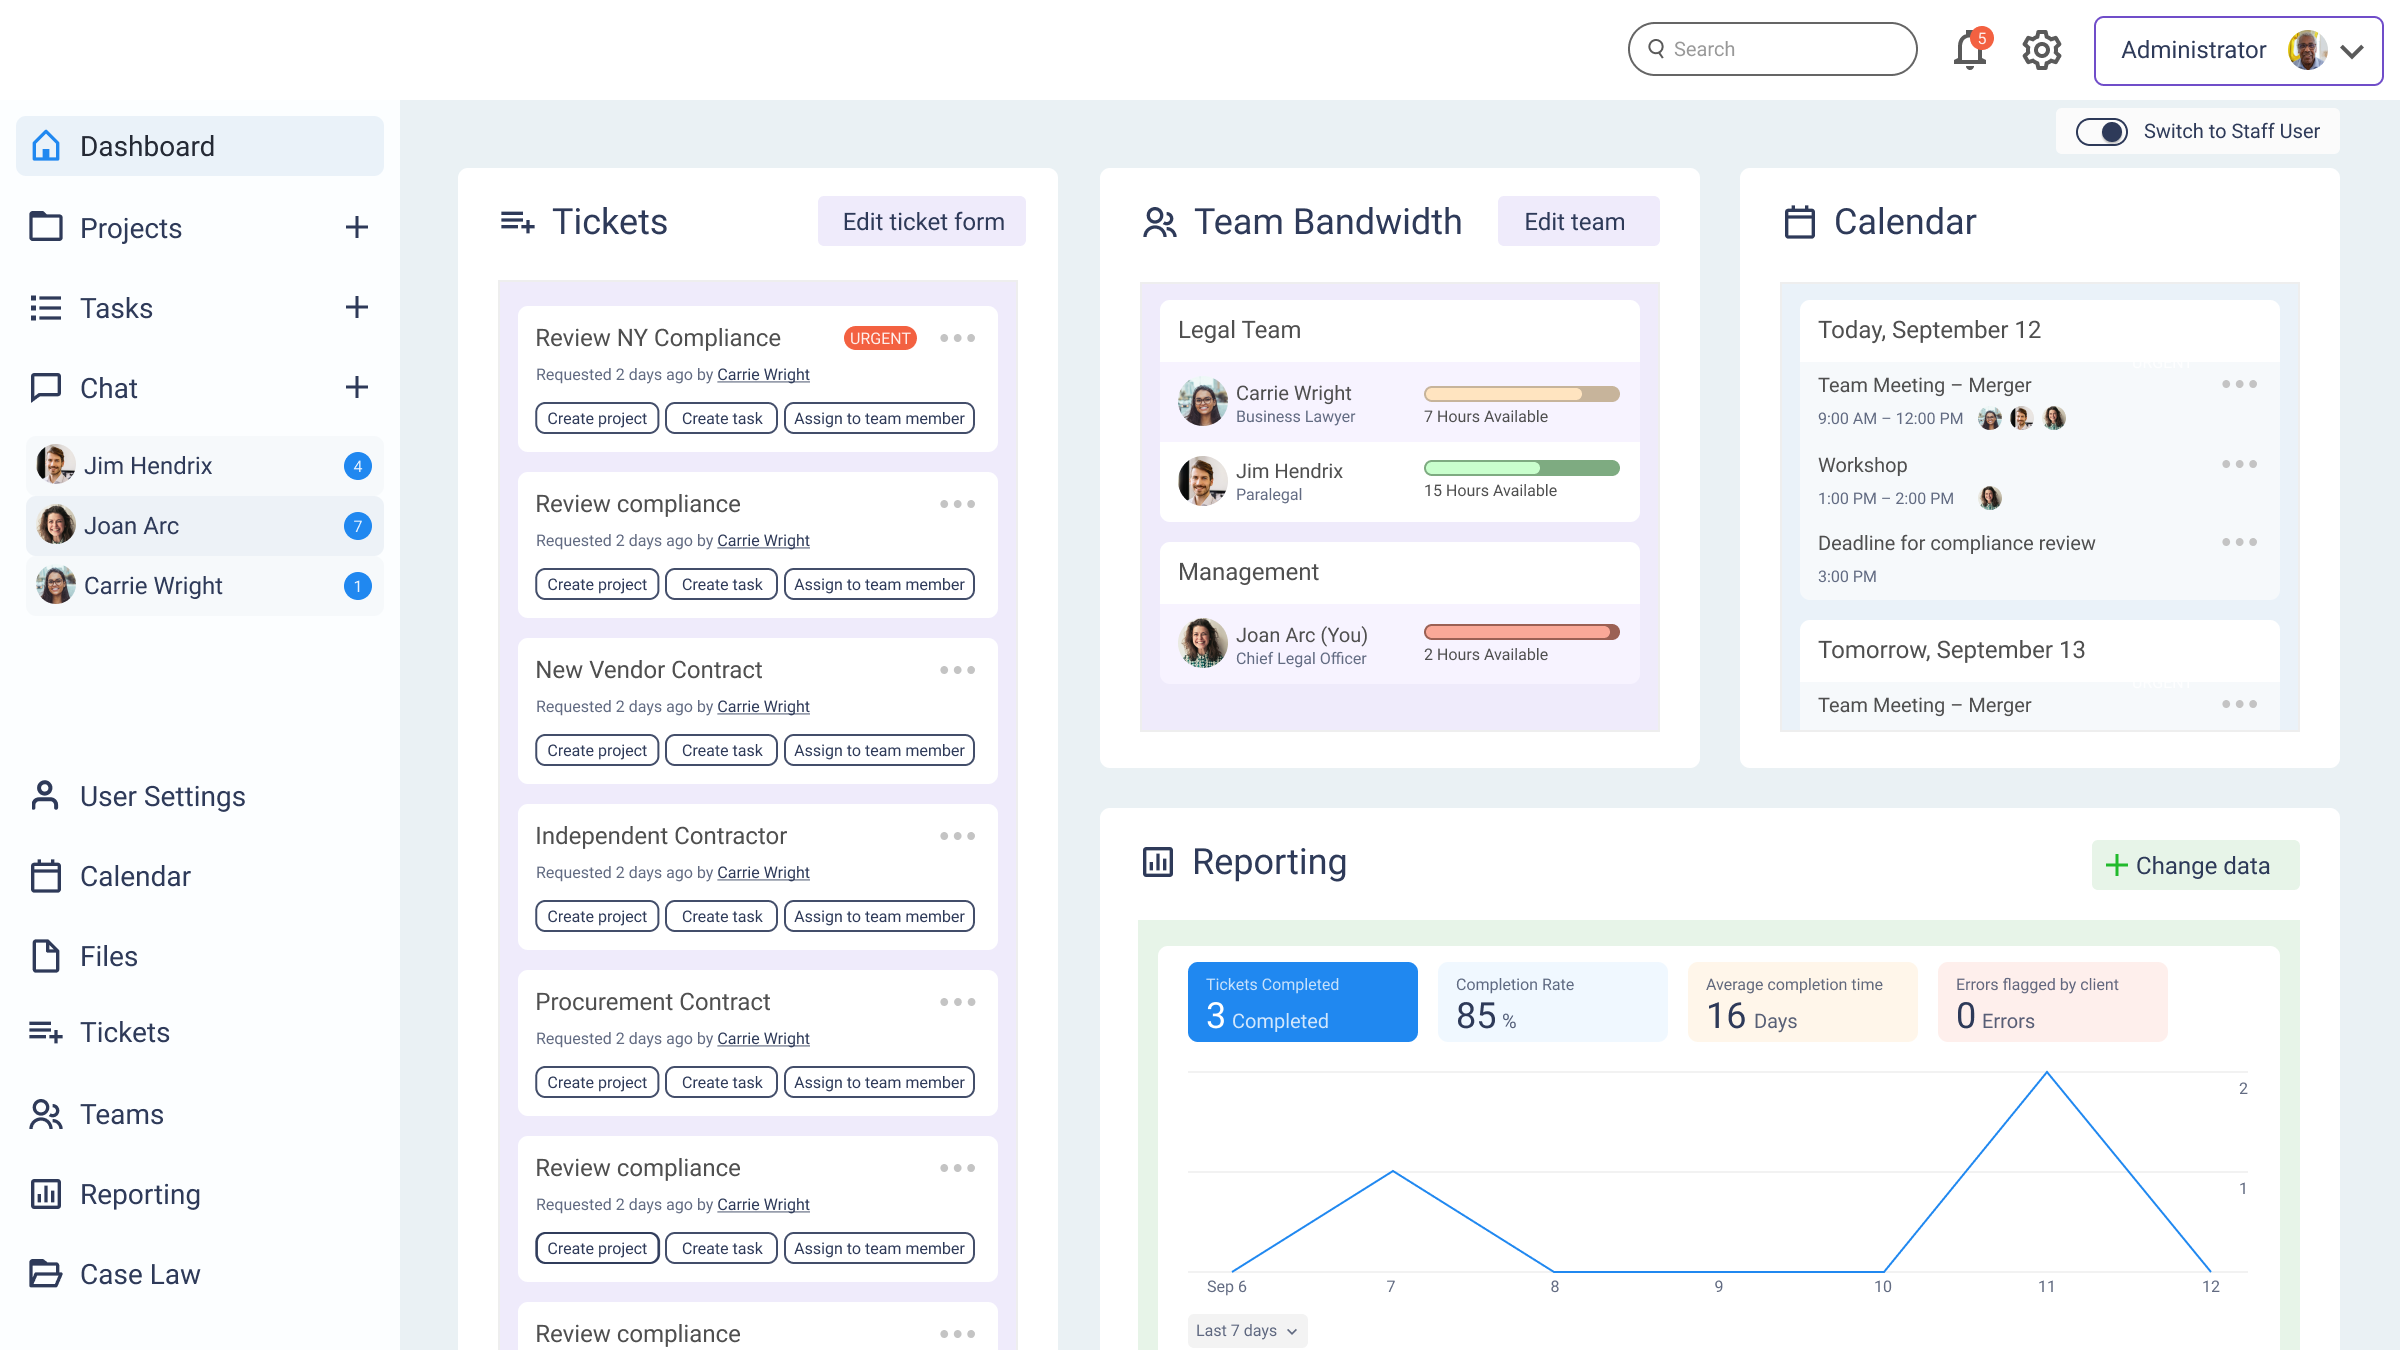Viewport: 2400px width, 1350px height.
Task: Click the Reporting panel chart icon
Action: (1157, 861)
